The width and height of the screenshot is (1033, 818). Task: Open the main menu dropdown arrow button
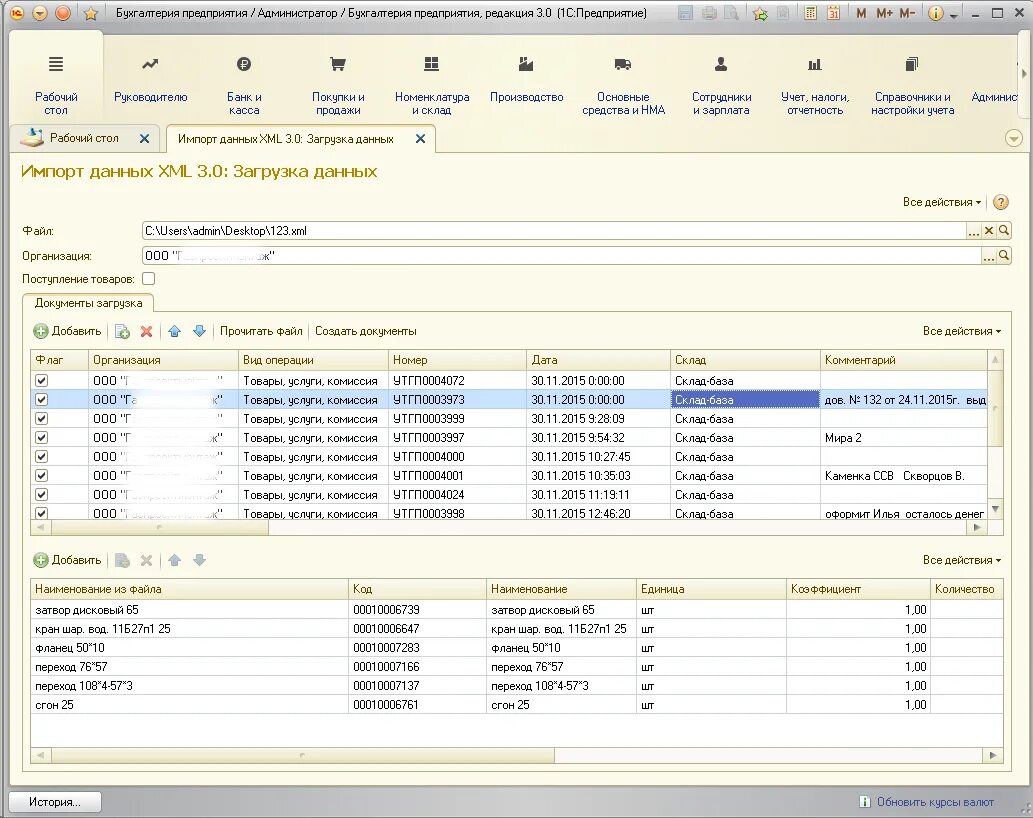[40, 13]
